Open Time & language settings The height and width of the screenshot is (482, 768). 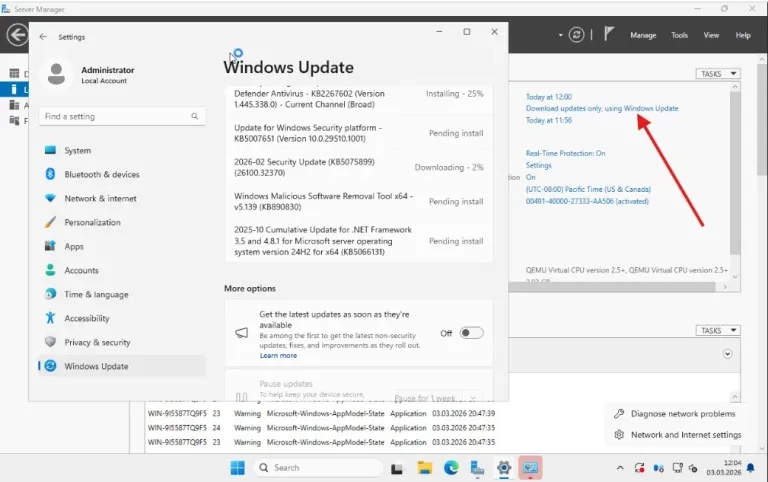pos(121,294)
